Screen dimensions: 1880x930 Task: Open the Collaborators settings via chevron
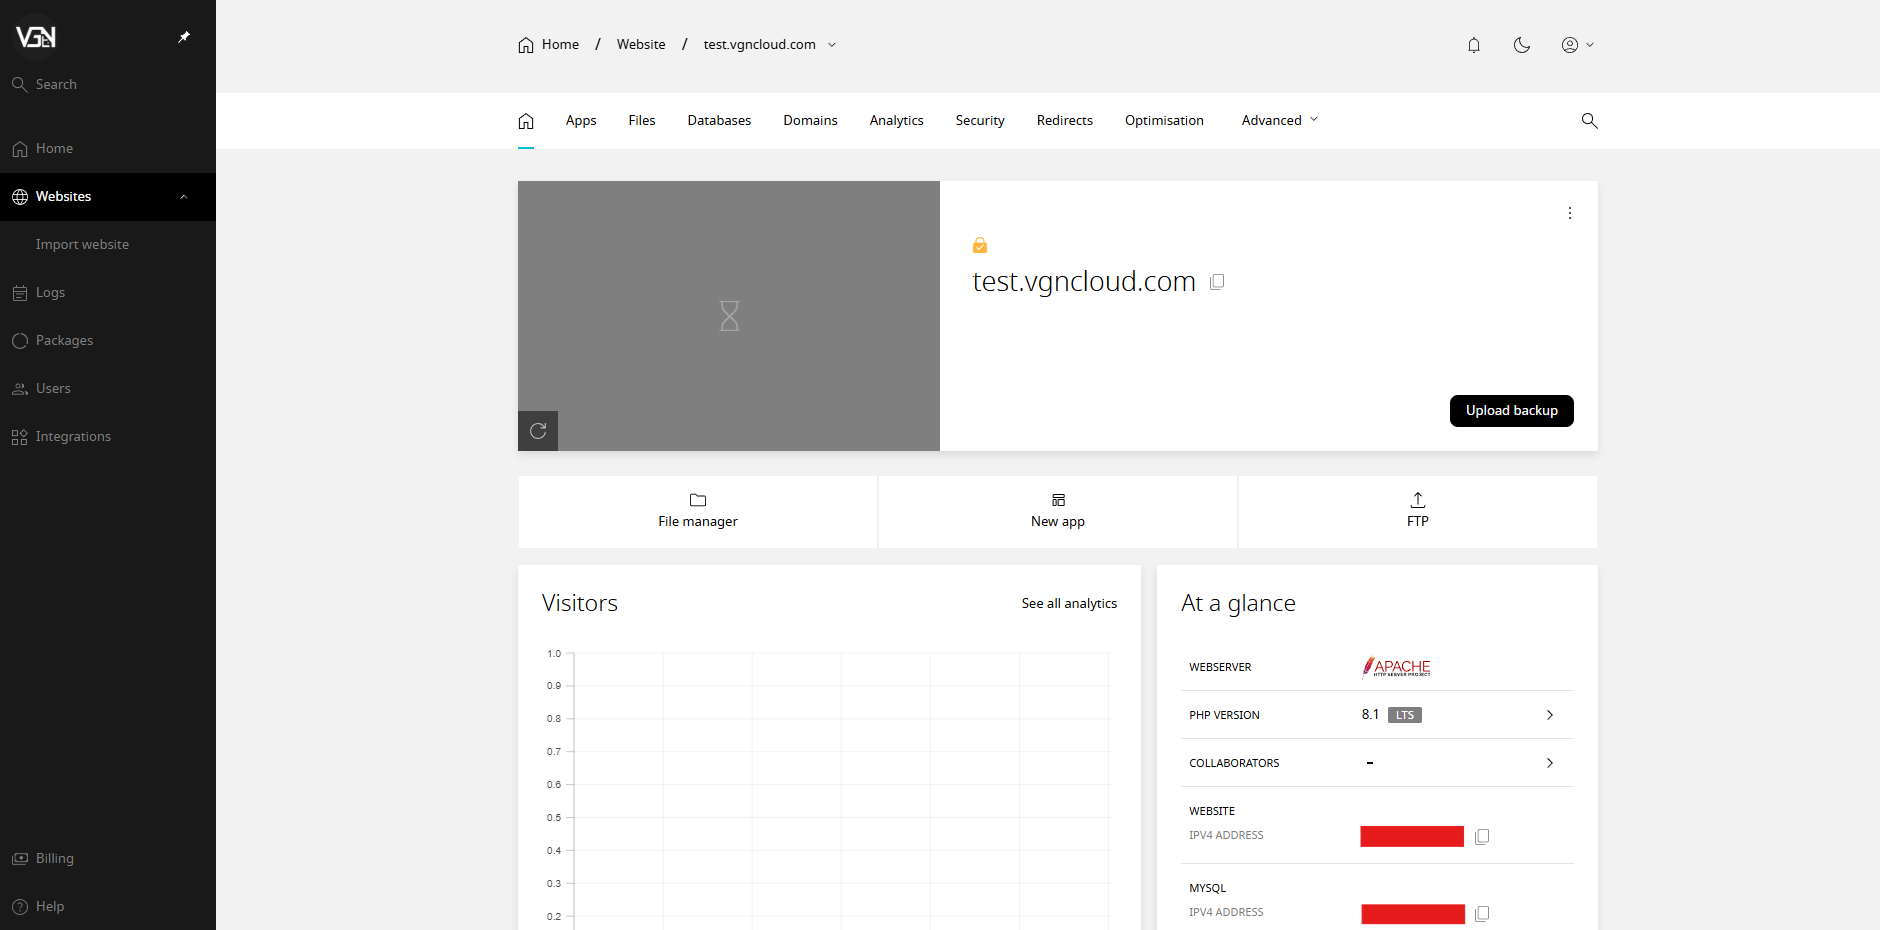1549,763
